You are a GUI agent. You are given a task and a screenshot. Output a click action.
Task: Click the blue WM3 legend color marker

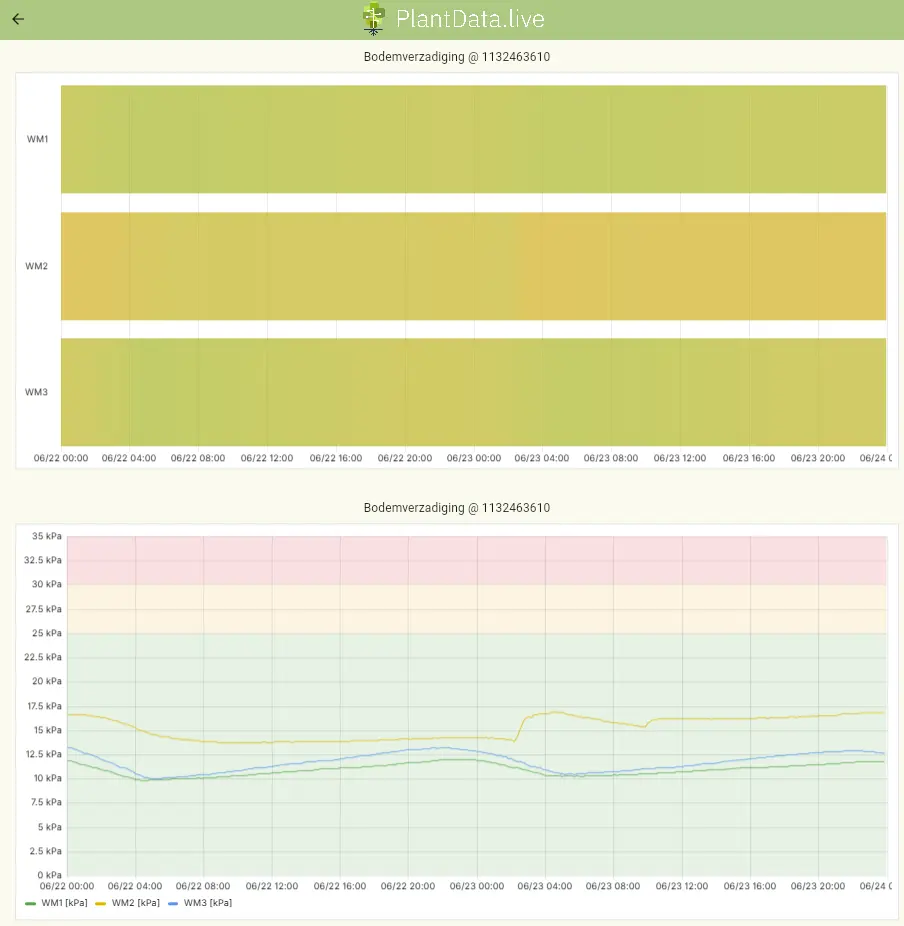pyautogui.click(x=174, y=903)
